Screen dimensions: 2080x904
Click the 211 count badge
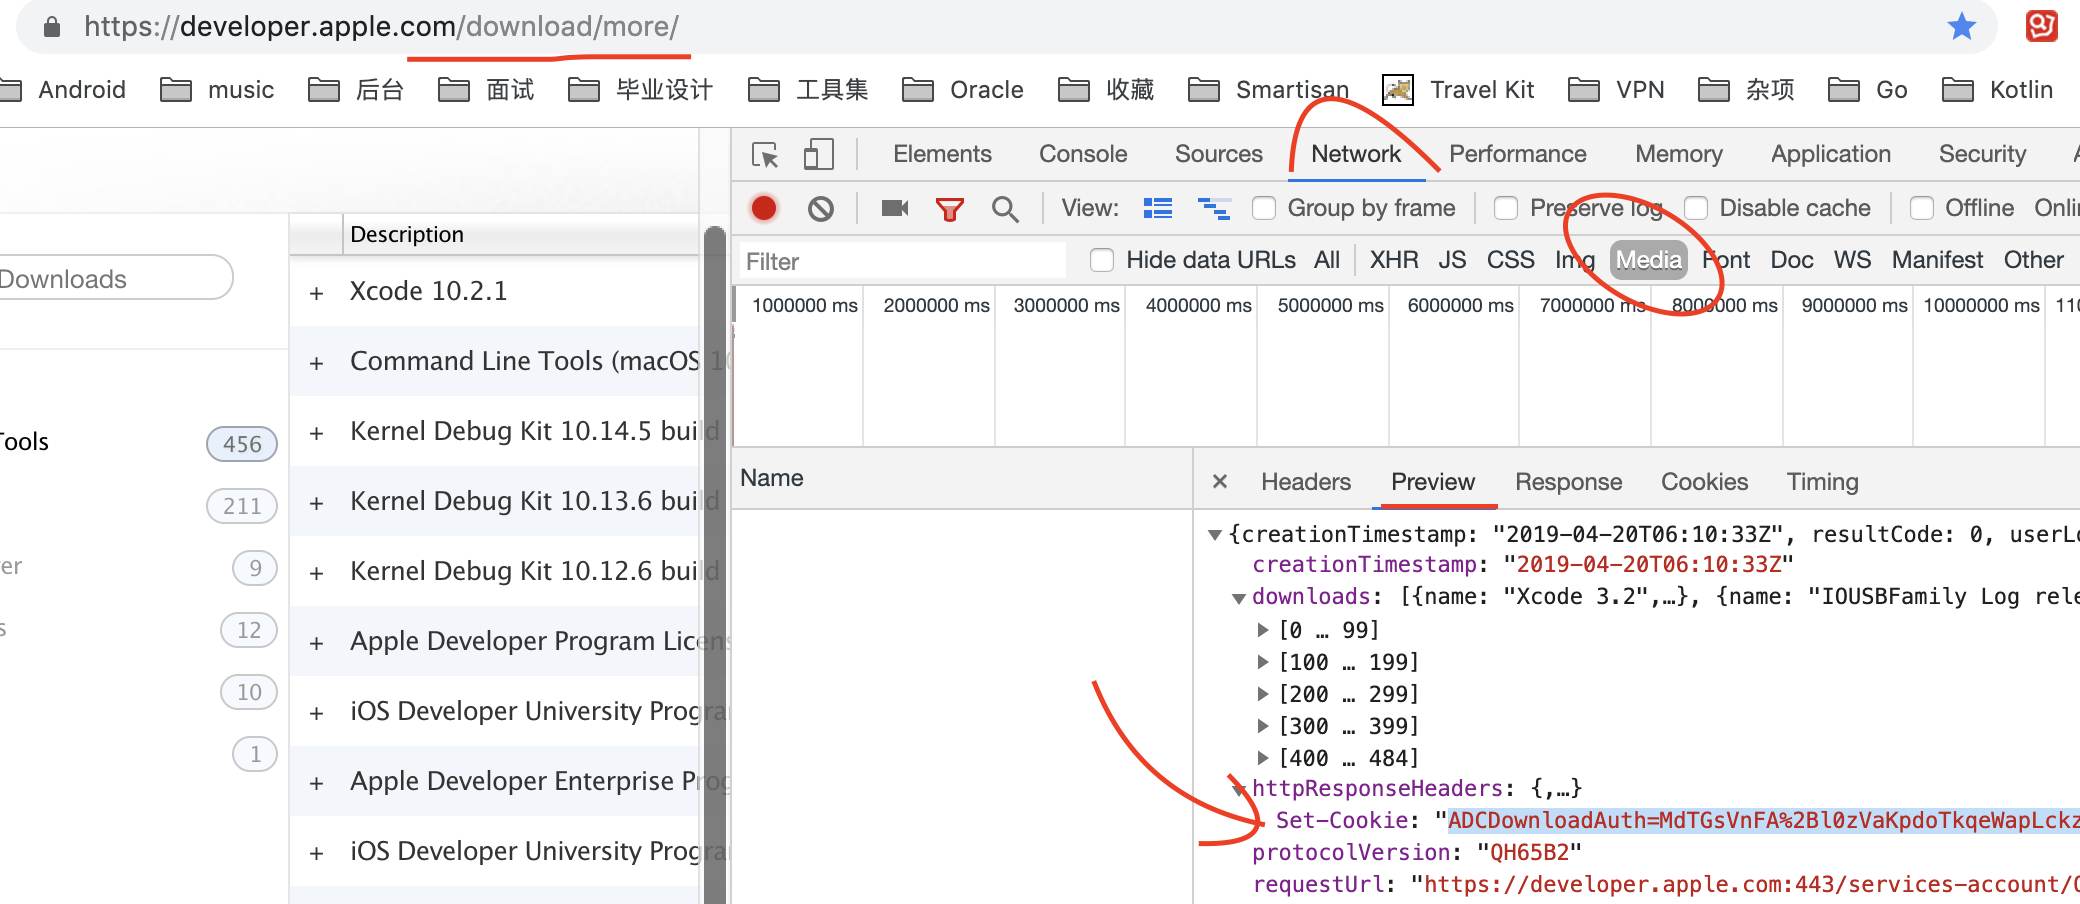tap(242, 506)
